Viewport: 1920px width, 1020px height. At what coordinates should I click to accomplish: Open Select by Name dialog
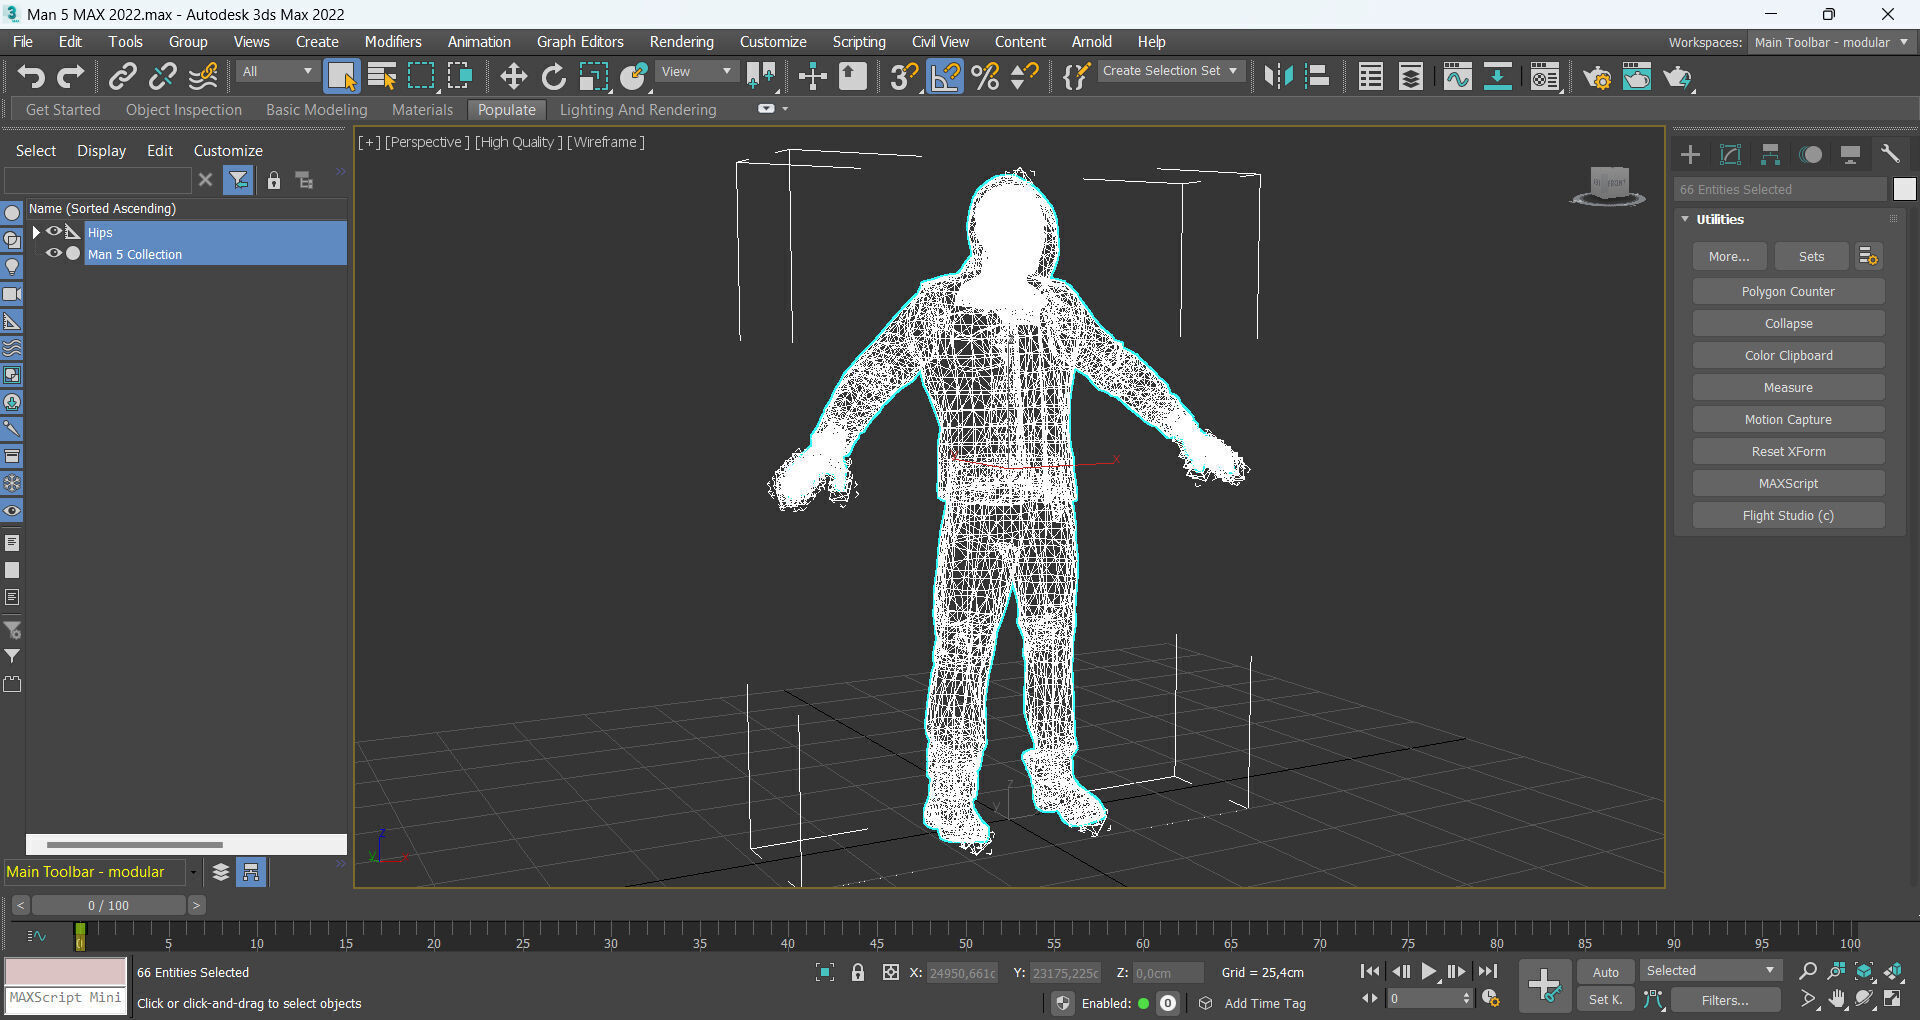381,76
